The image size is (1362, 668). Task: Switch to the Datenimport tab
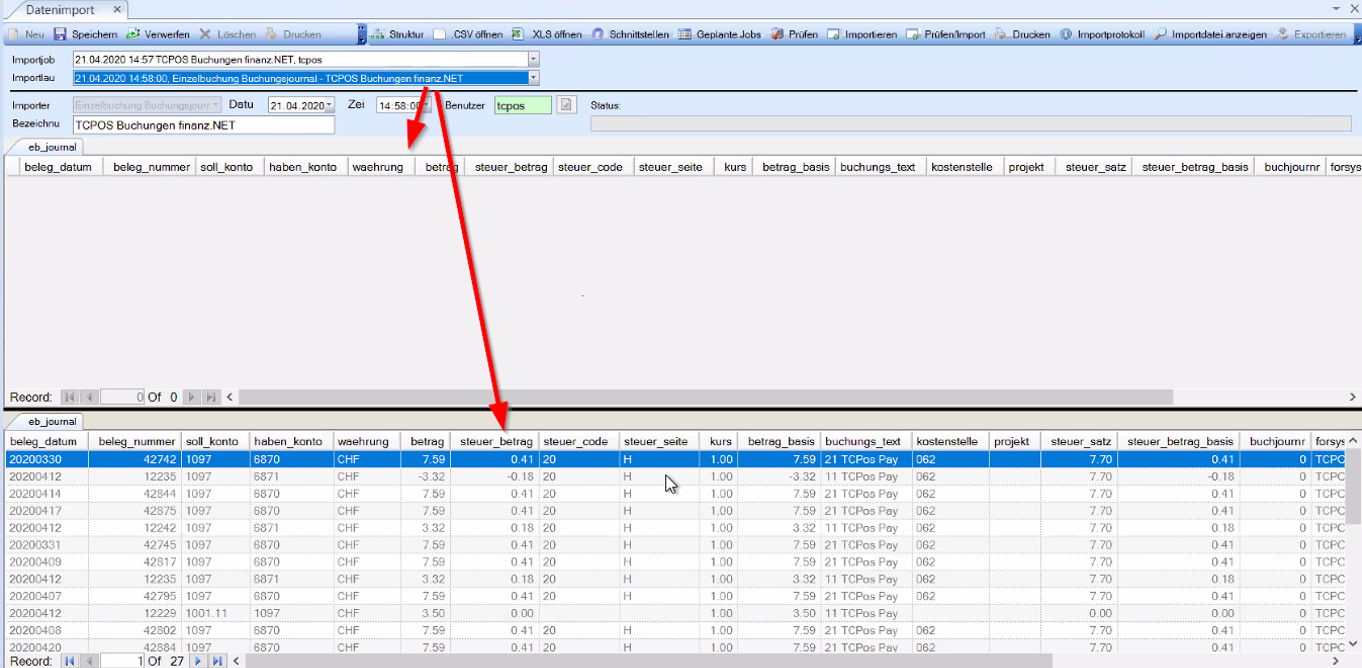pyautogui.click(x=61, y=9)
